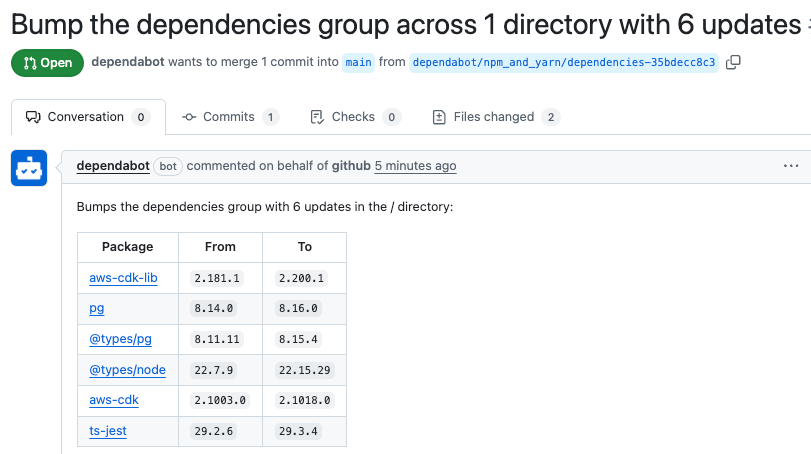This screenshot has width=811, height=454.
Task: Click the Files changed count badge 2
Action: click(551, 117)
